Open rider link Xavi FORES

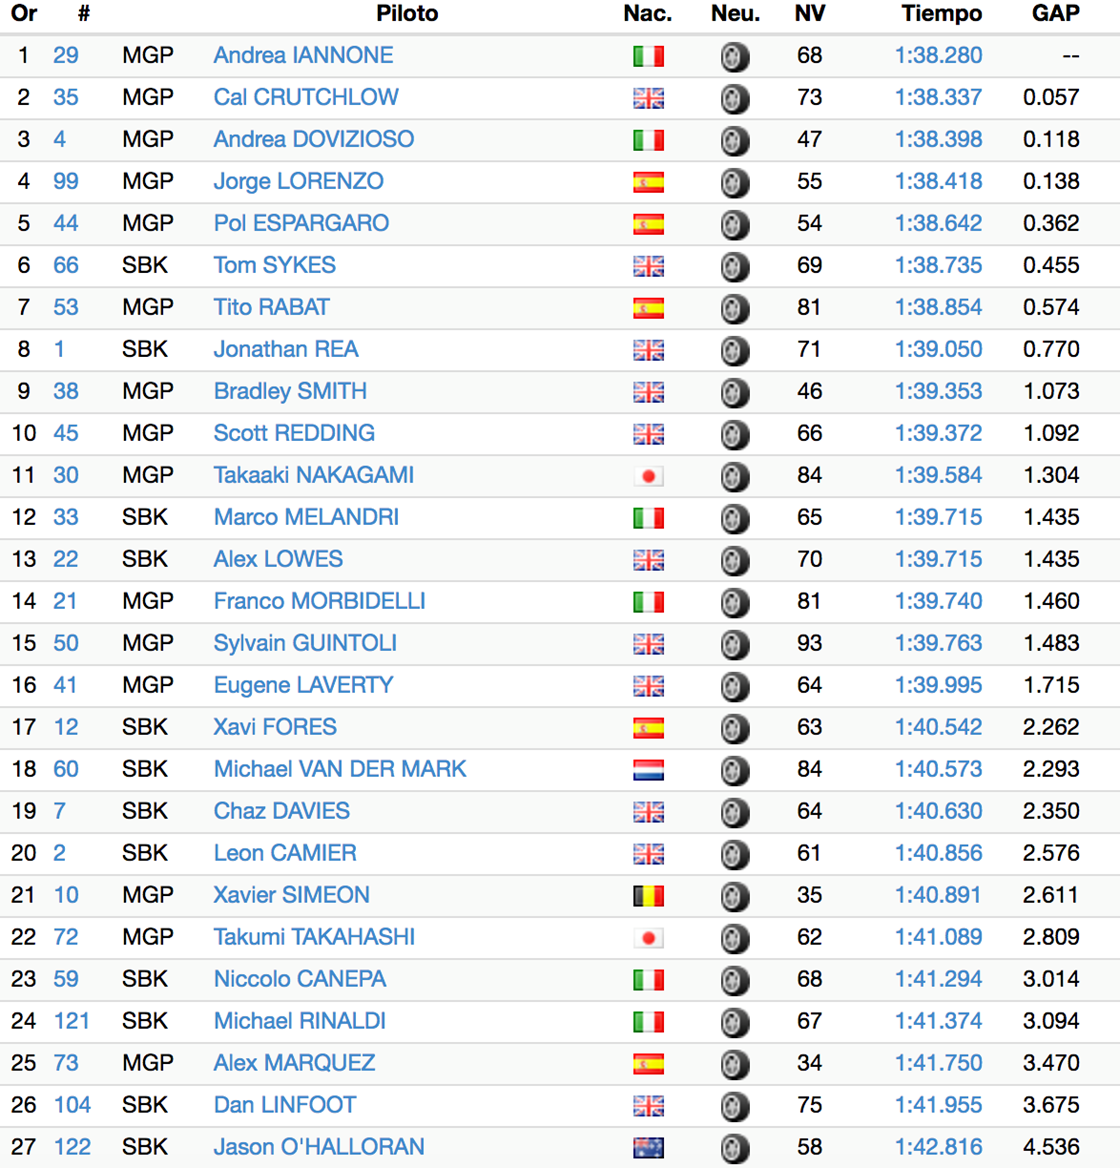[275, 727]
